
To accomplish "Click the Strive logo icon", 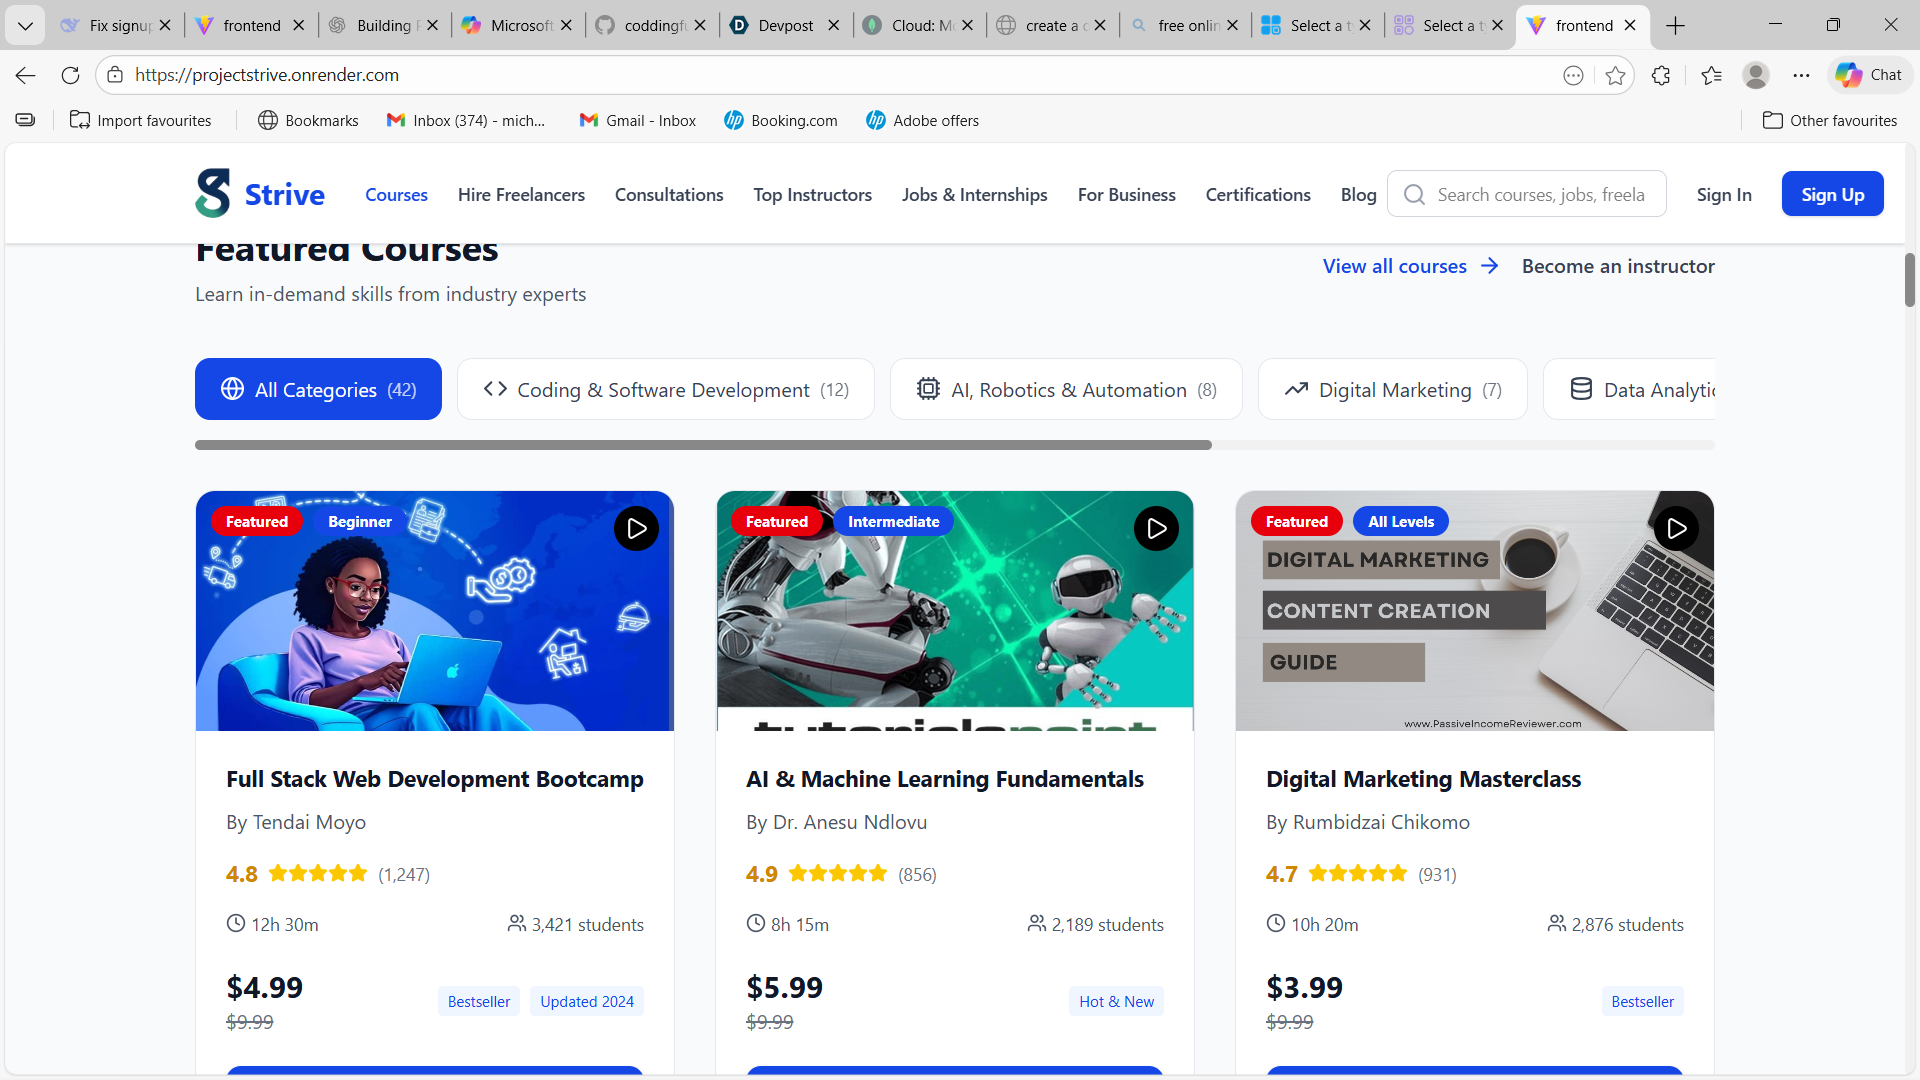I will click(x=213, y=194).
